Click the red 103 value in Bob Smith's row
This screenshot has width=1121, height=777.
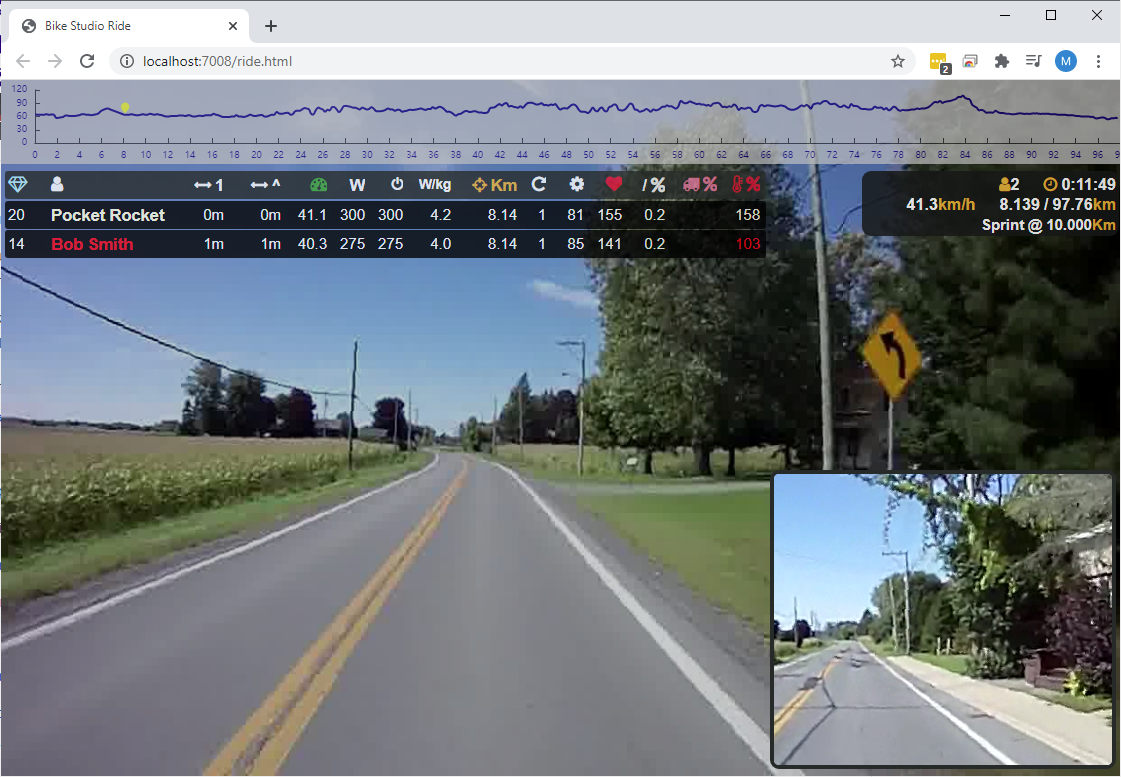click(x=748, y=244)
